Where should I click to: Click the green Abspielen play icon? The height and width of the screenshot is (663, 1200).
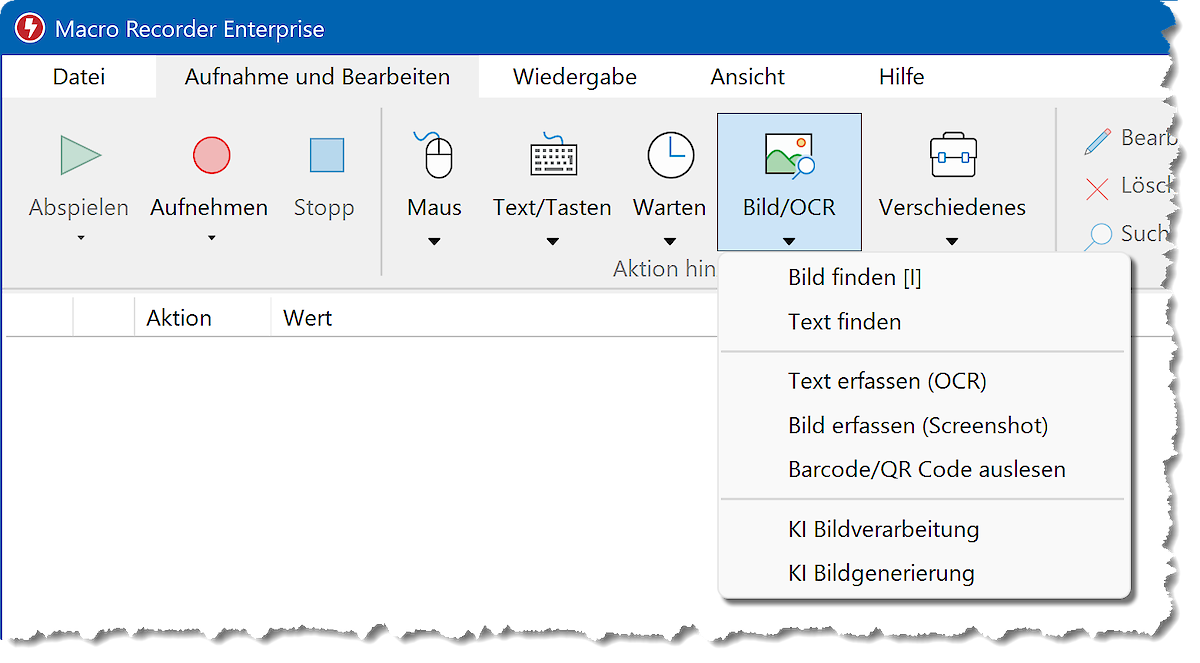point(80,156)
